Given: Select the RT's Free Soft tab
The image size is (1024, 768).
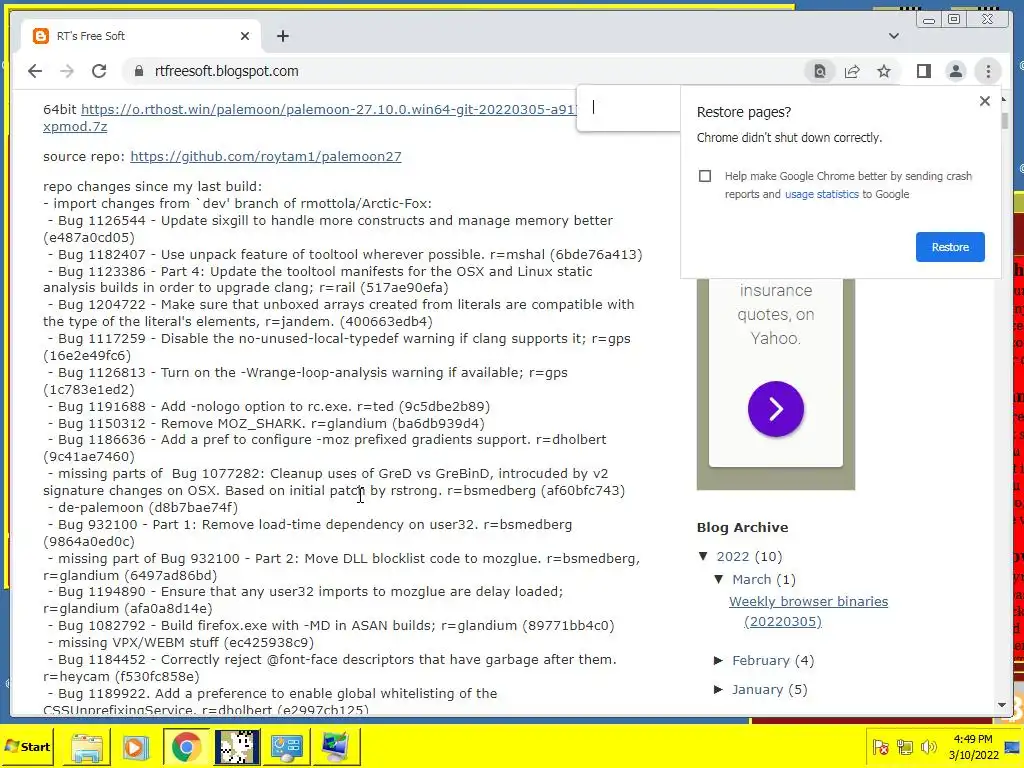Looking at the screenshot, I should (141, 36).
